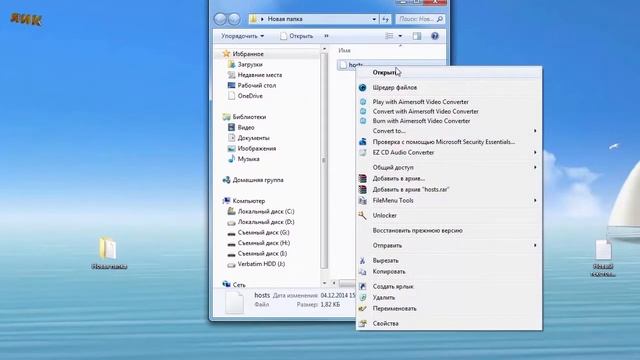
Task: Click the Microsoft Security Essentials icon
Action: (362, 142)
